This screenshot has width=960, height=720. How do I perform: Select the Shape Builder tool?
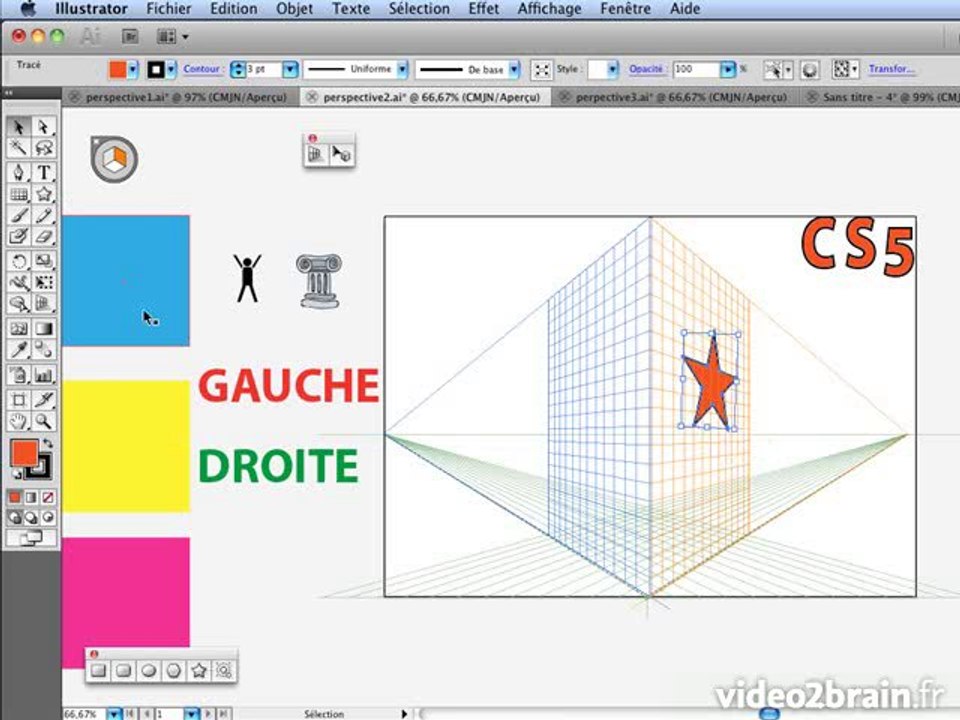point(18,304)
